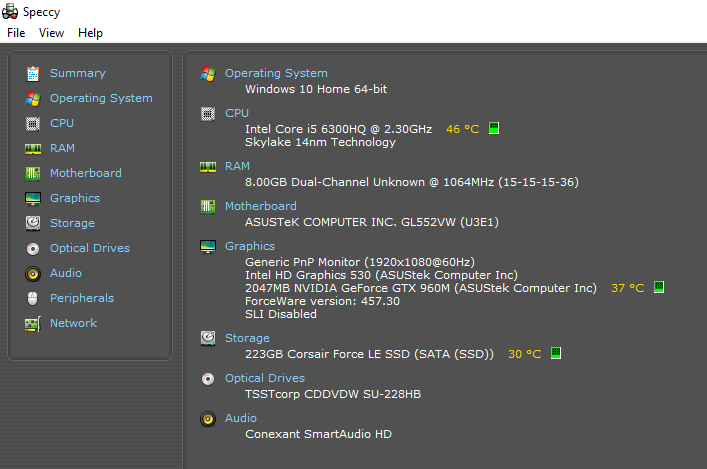Click the CPU temperature indicator icon
This screenshot has height=469, width=707.
(494, 129)
